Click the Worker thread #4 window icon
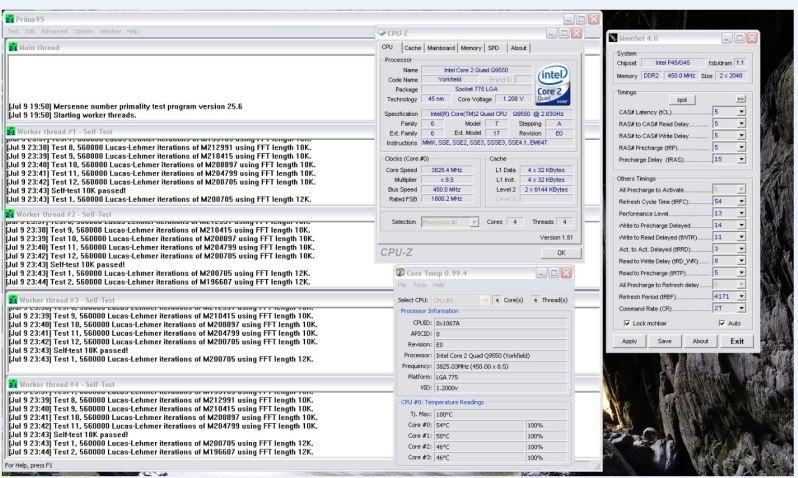The width and height of the screenshot is (798, 478). pyautogui.click(x=13, y=384)
